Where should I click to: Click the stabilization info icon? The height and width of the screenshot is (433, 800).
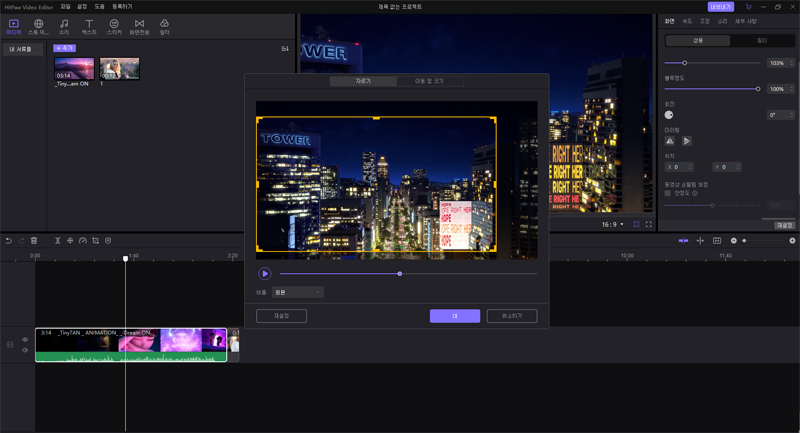pyautogui.click(x=695, y=193)
